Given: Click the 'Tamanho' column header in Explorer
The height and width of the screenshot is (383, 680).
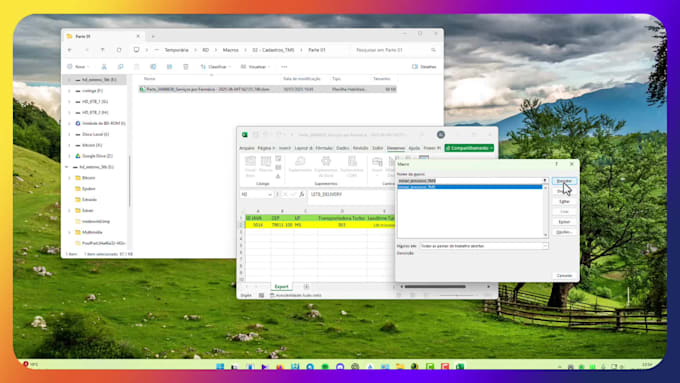Looking at the screenshot, I should tap(382, 79).
